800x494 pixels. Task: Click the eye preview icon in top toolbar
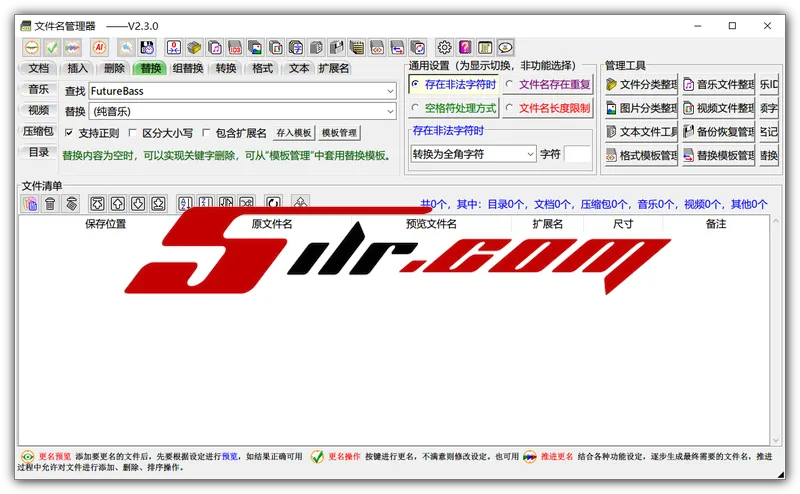[x=32, y=48]
